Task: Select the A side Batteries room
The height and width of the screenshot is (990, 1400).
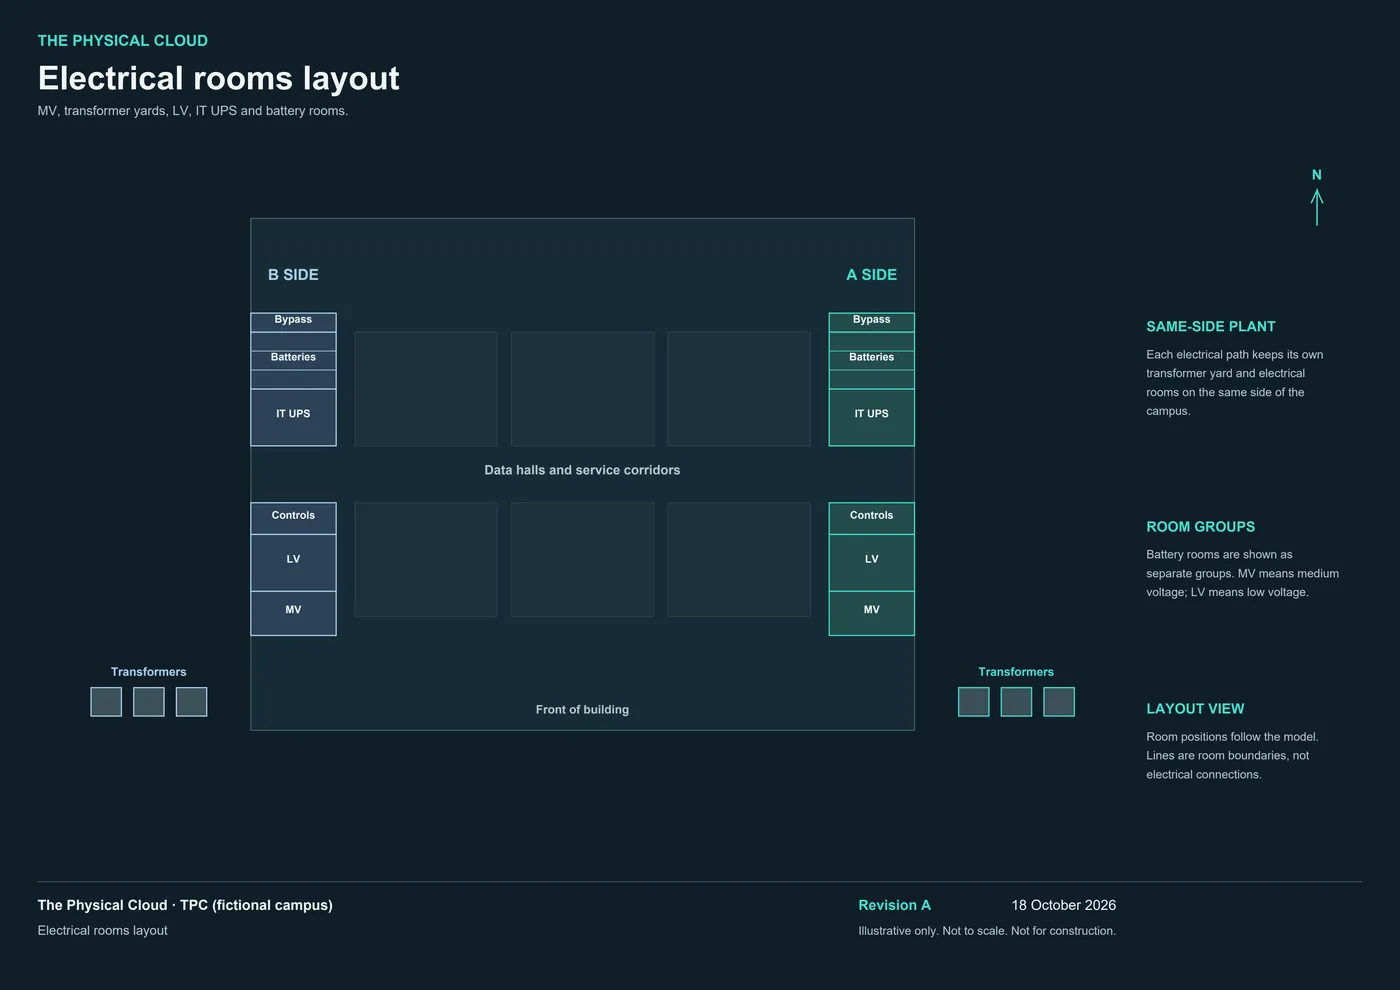Action: click(871, 360)
